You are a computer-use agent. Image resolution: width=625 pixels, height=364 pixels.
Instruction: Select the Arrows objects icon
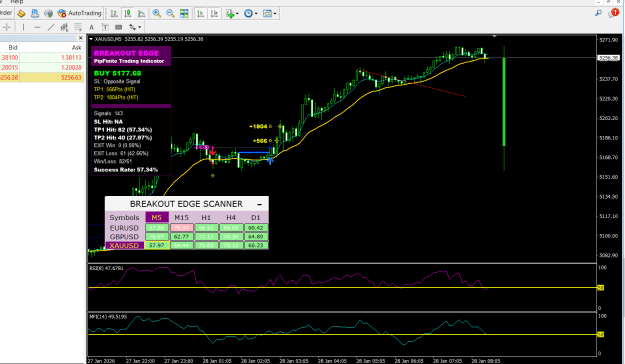(132, 27)
